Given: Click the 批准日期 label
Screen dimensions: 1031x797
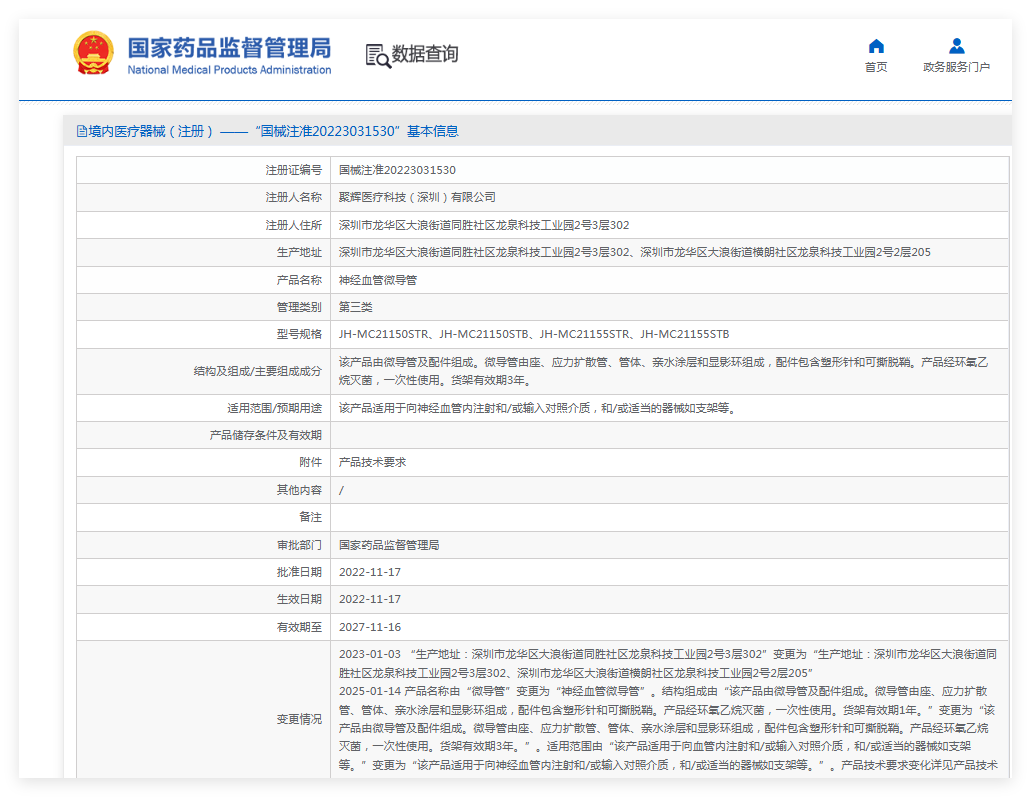Looking at the screenshot, I should pyautogui.click(x=299, y=572).
